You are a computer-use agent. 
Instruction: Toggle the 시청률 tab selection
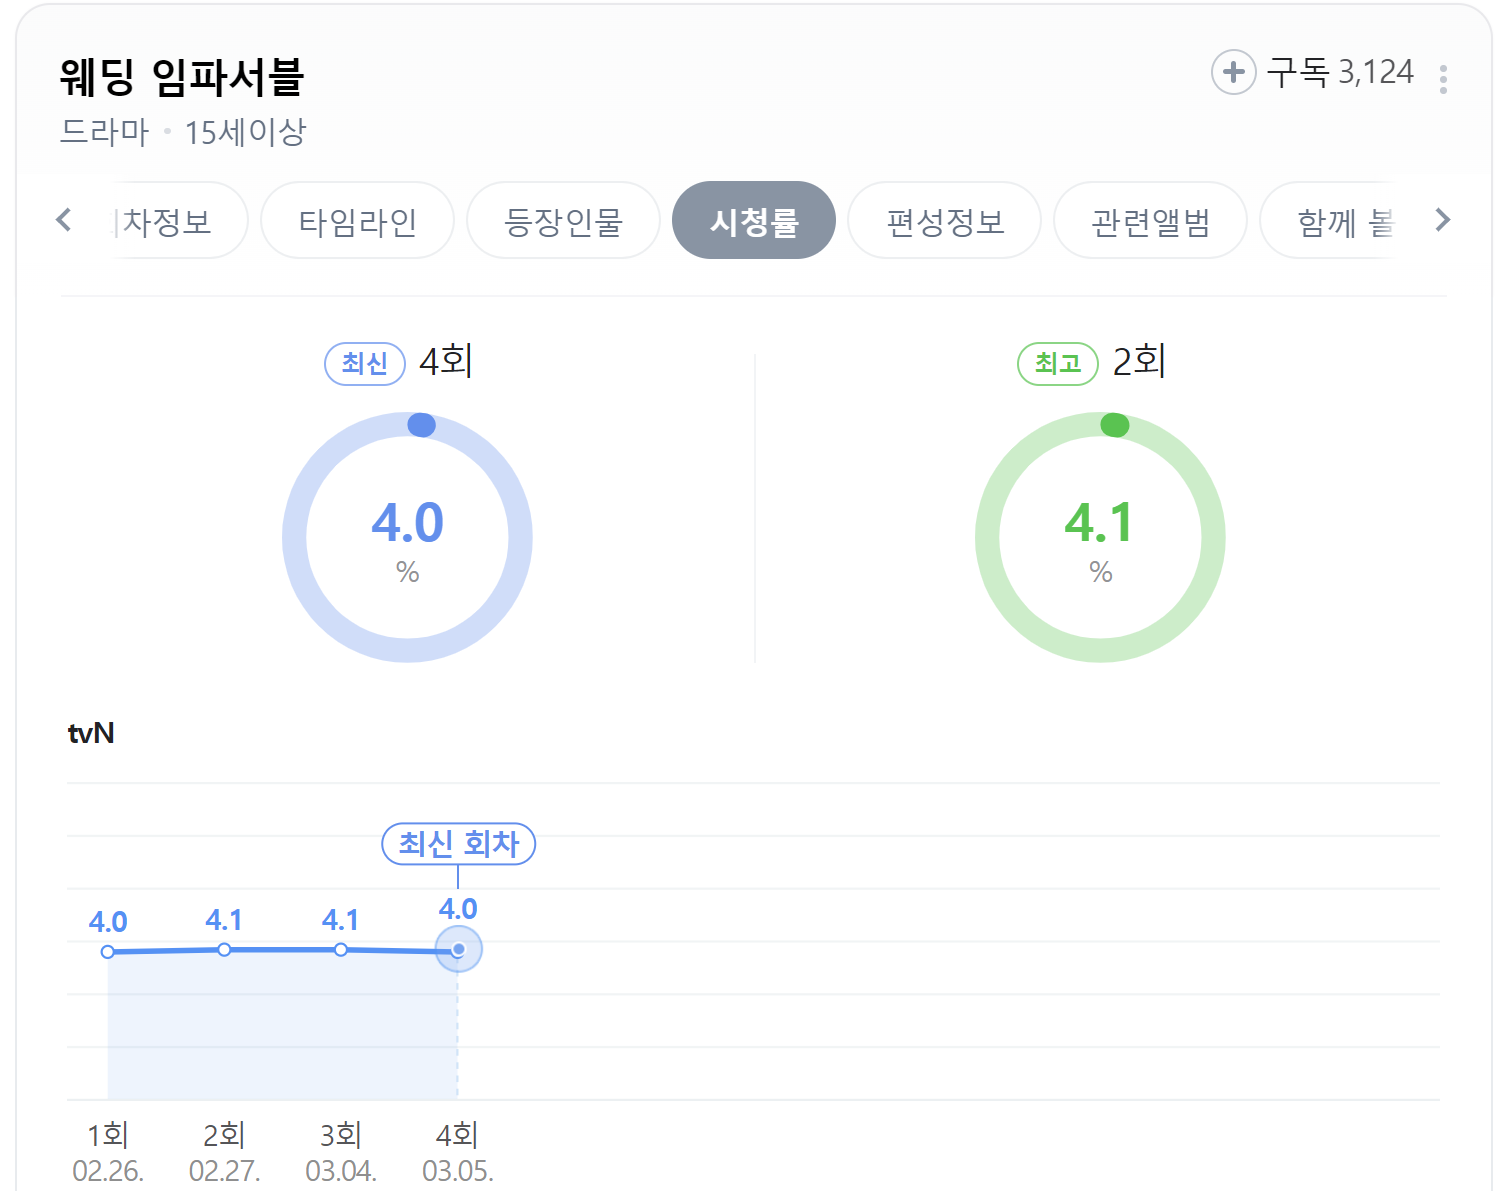(x=754, y=220)
